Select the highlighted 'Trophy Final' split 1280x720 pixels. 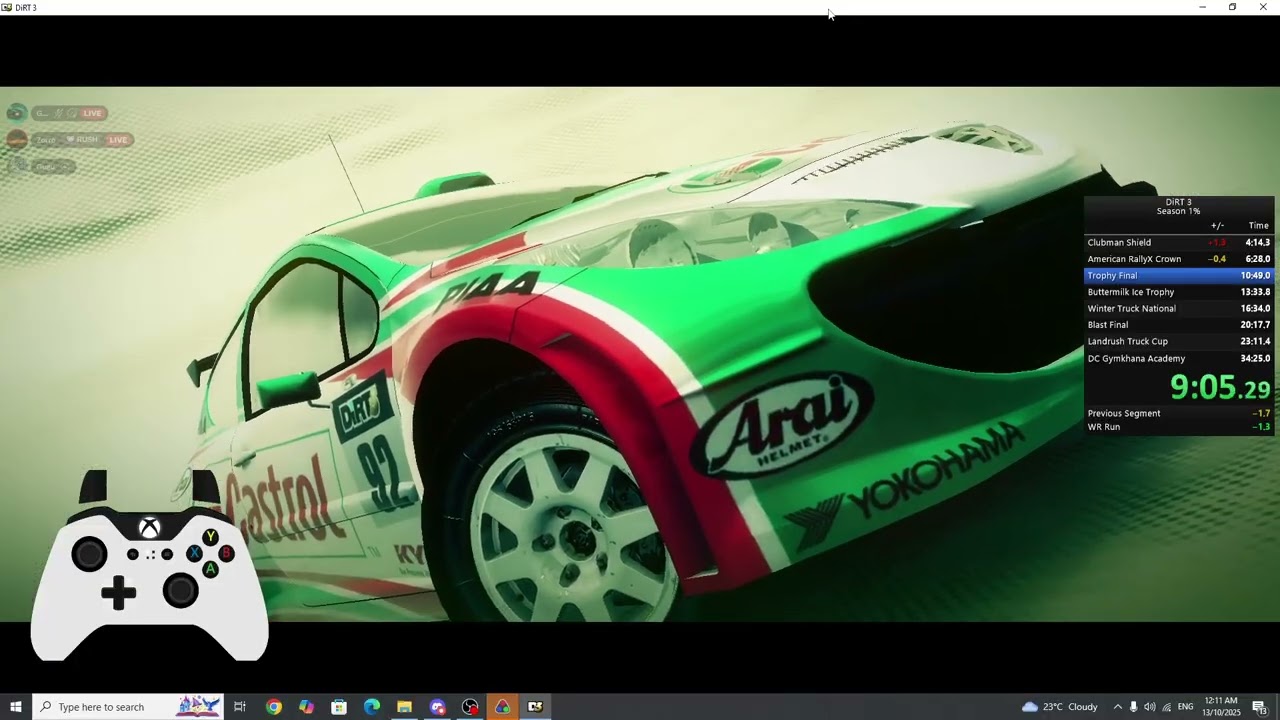(x=1178, y=275)
